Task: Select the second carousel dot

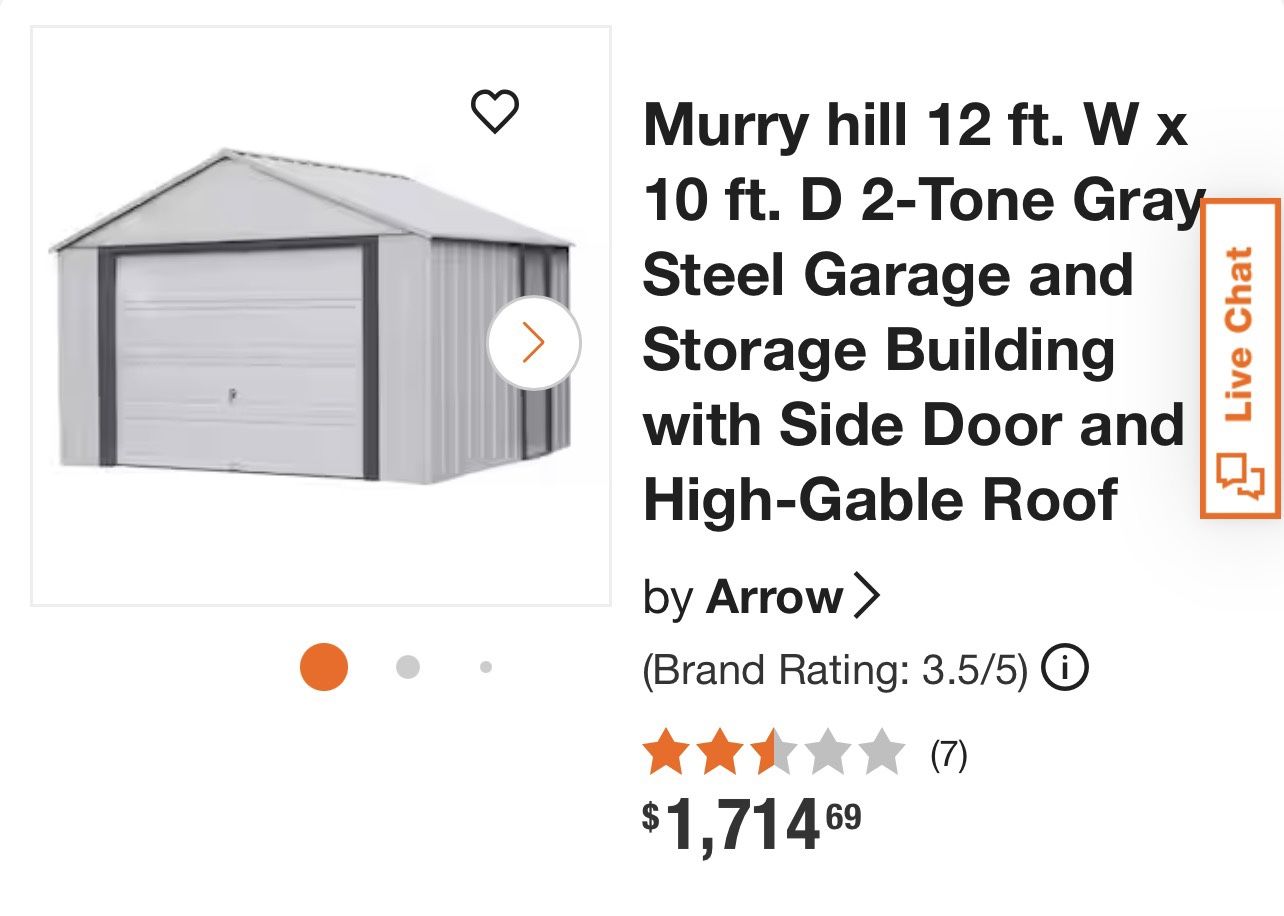Action: (x=407, y=667)
